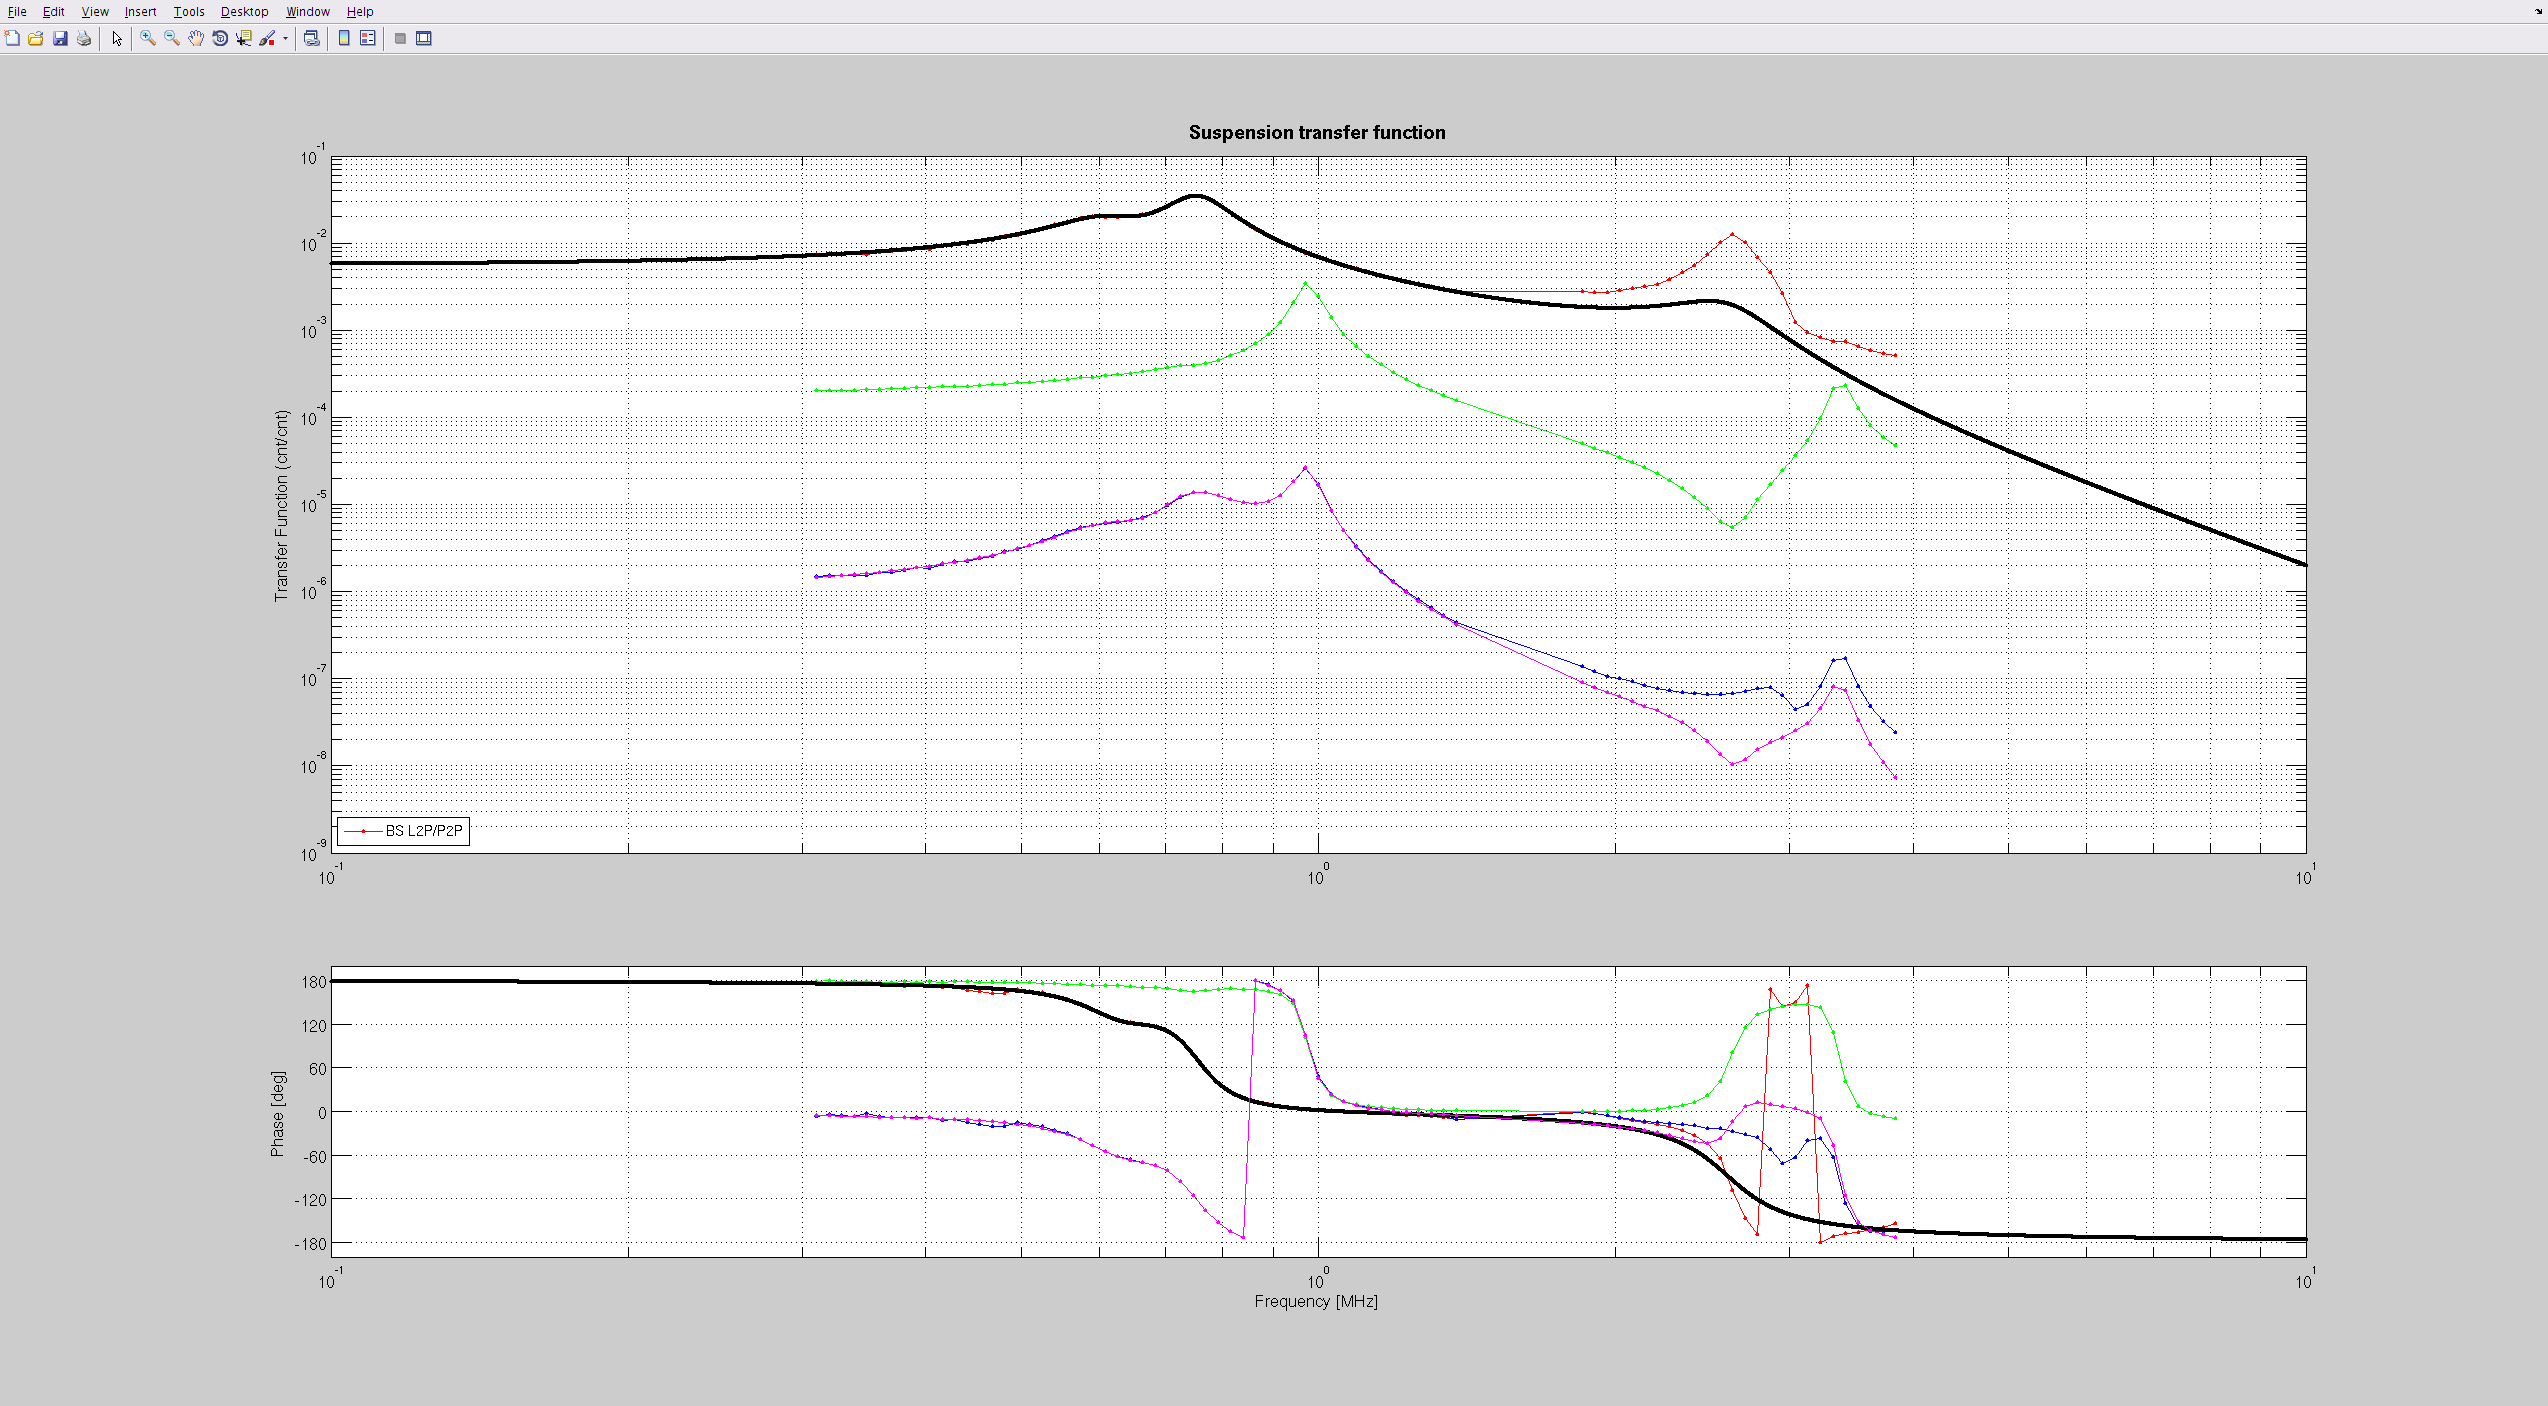Open the Help menu
2548x1406 pixels.
click(360, 12)
